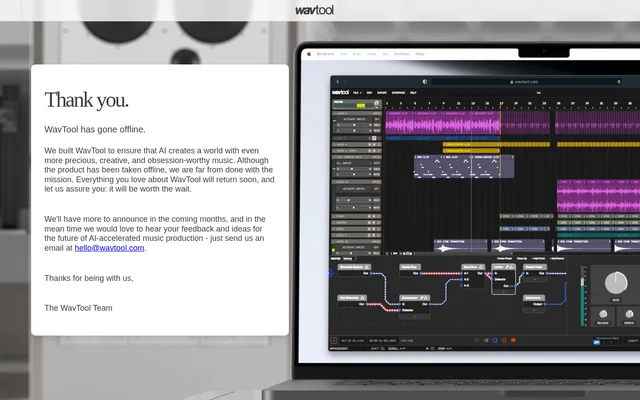The height and width of the screenshot is (400, 640).
Task: Open the hello@wavtool.com email link
Action: [109, 248]
